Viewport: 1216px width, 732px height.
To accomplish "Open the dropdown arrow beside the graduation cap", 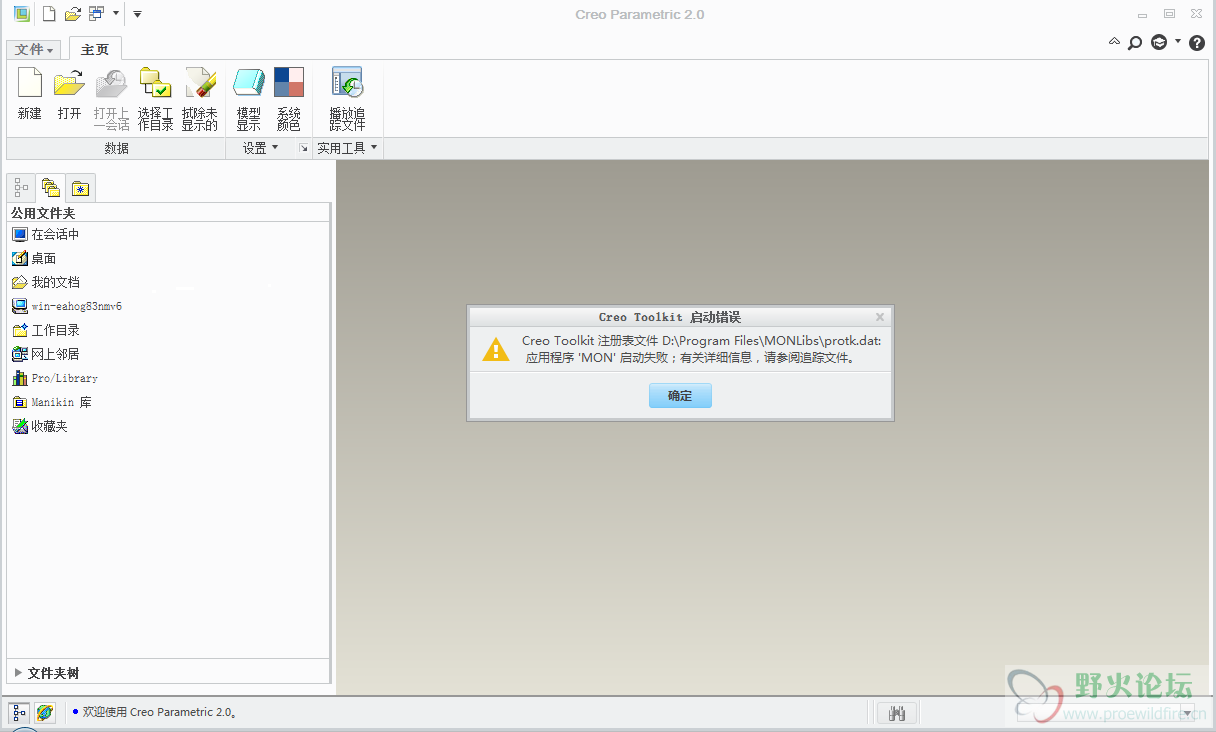I will pyautogui.click(x=1178, y=42).
